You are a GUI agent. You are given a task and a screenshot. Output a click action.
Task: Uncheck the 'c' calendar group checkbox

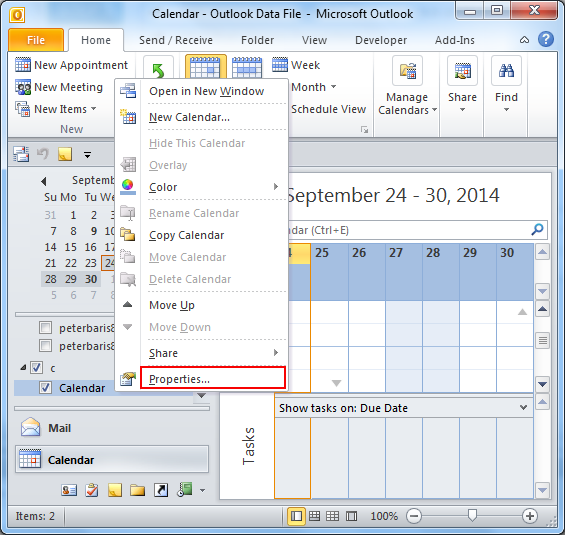(36, 368)
